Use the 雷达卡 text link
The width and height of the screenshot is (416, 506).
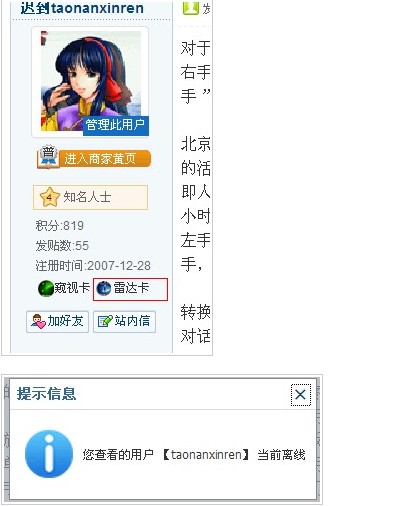click(x=131, y=288)
